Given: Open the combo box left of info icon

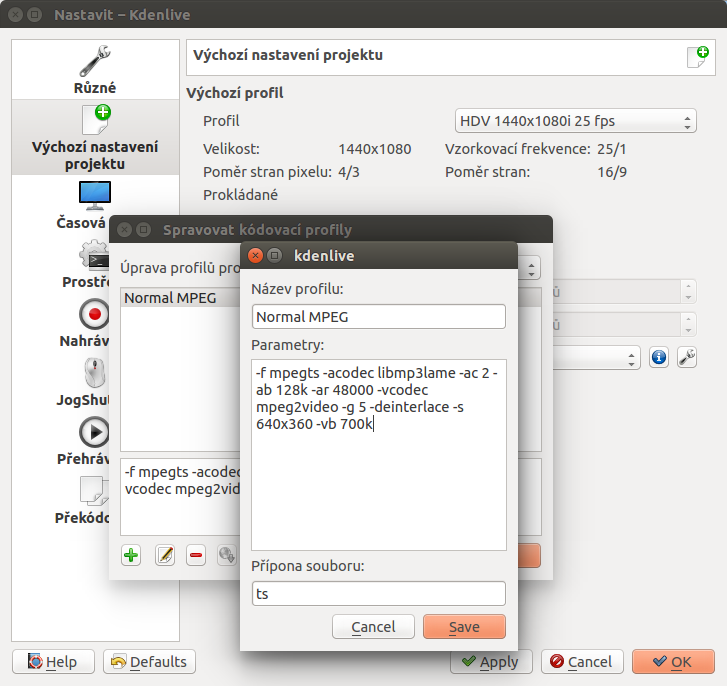Looking at the screenshot, I should click(597, 357).
